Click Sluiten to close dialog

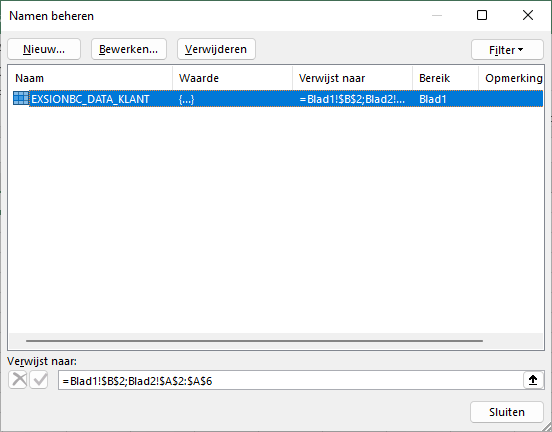507,412
